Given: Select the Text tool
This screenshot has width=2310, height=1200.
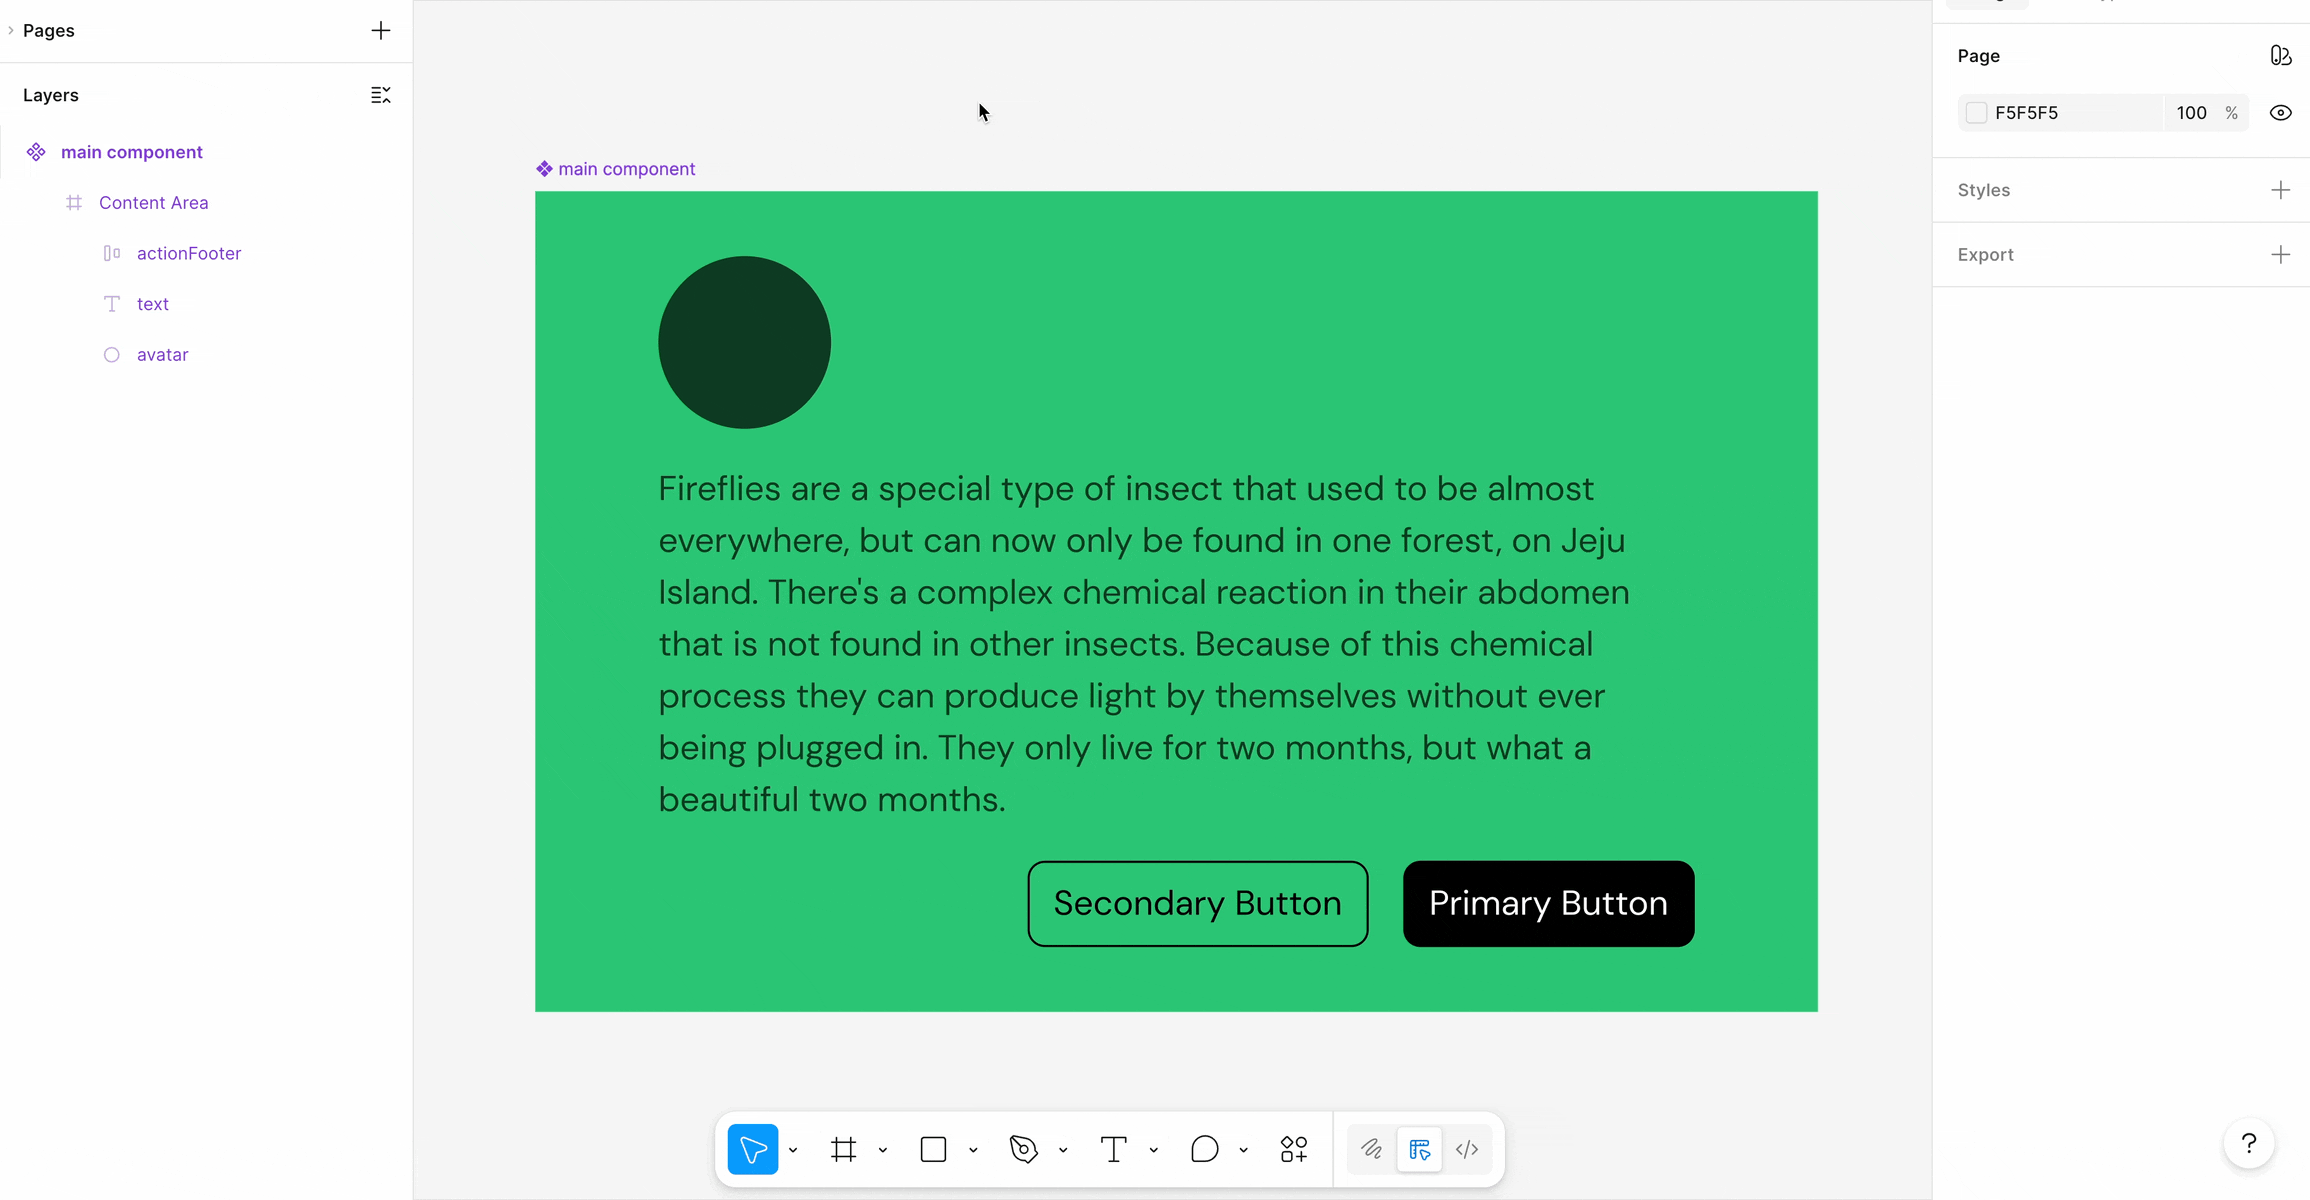Looking at the screenshot, I should pos(1113,1149).
